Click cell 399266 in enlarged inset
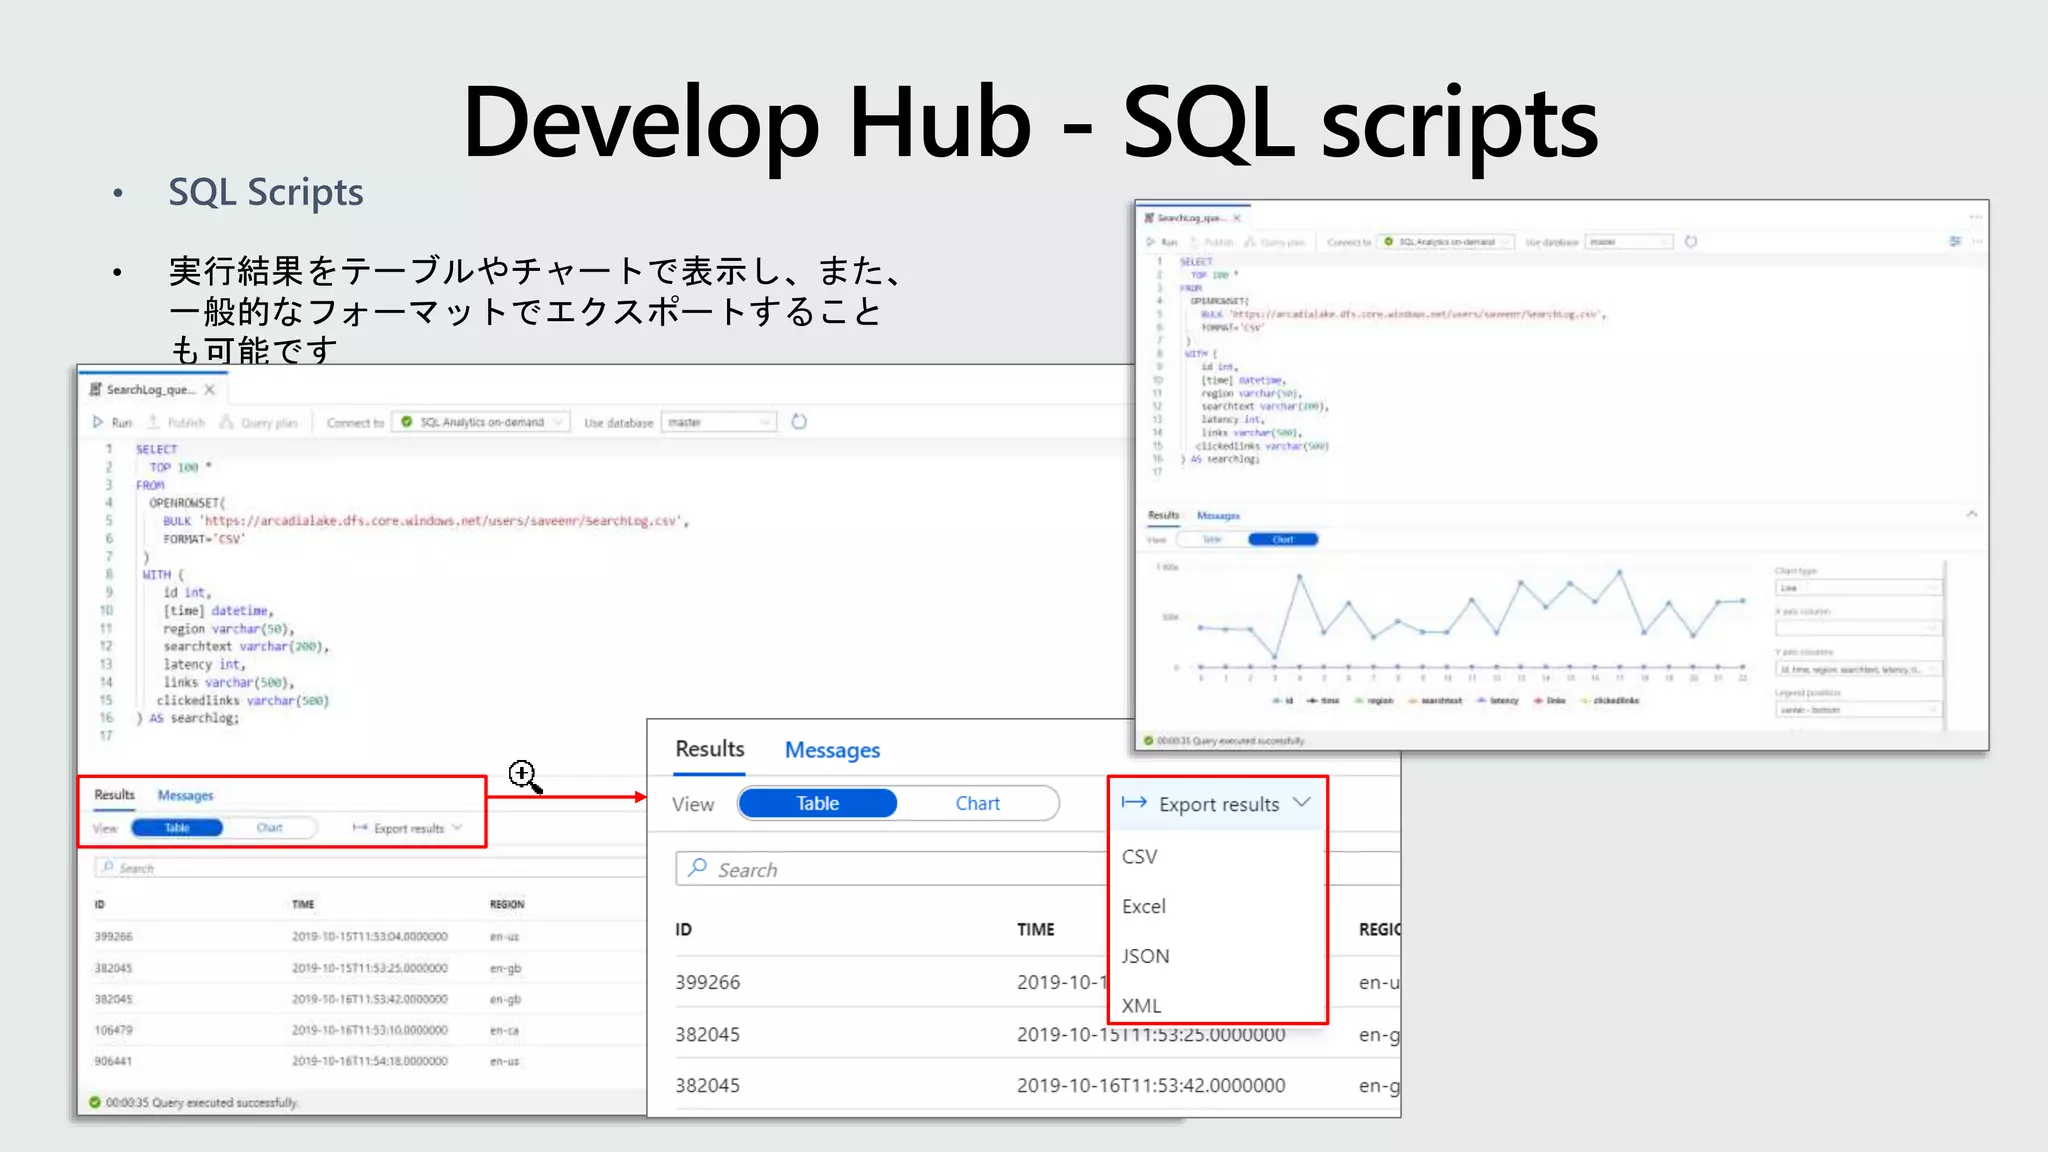Image resolution: width=2048 pixels, height=1152 pixels. (707, 982)
